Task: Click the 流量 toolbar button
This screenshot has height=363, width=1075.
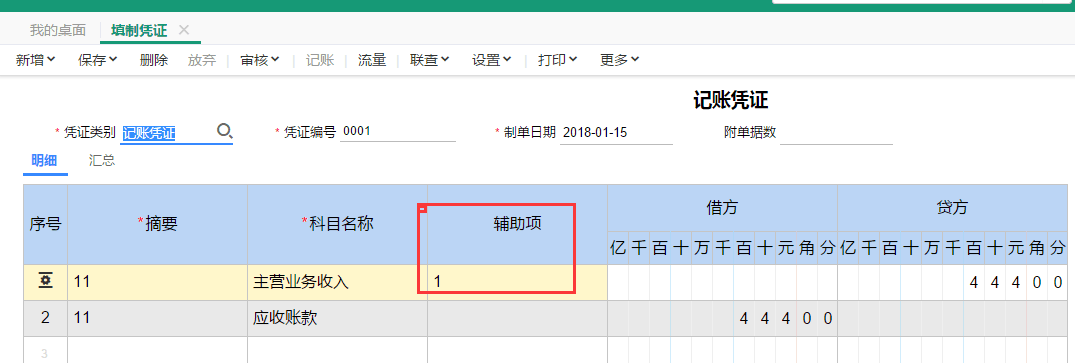Action: (x=372, y=60)
